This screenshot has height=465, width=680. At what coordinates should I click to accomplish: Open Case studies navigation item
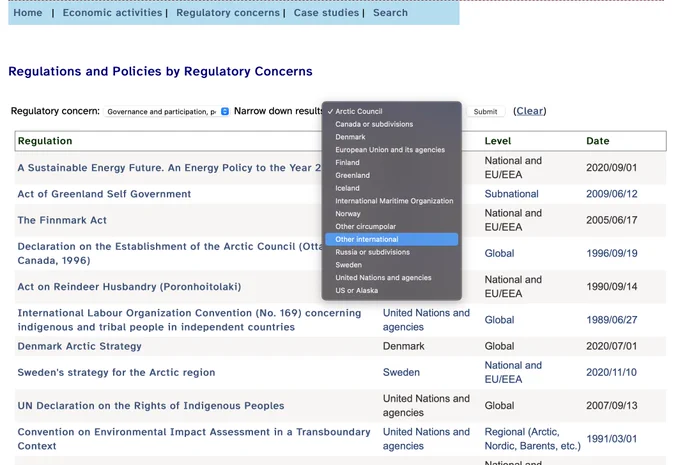[x=327, y=13]
